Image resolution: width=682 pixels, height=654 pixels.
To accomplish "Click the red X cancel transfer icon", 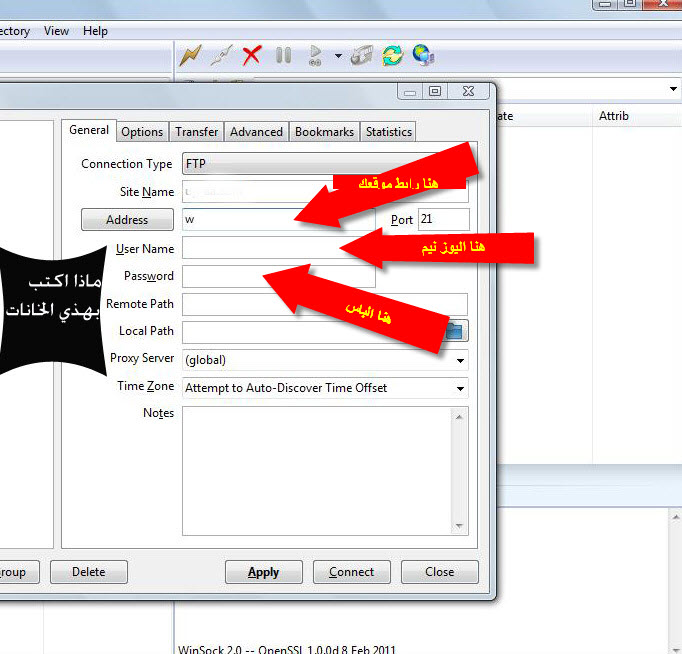I will (252, 55).
